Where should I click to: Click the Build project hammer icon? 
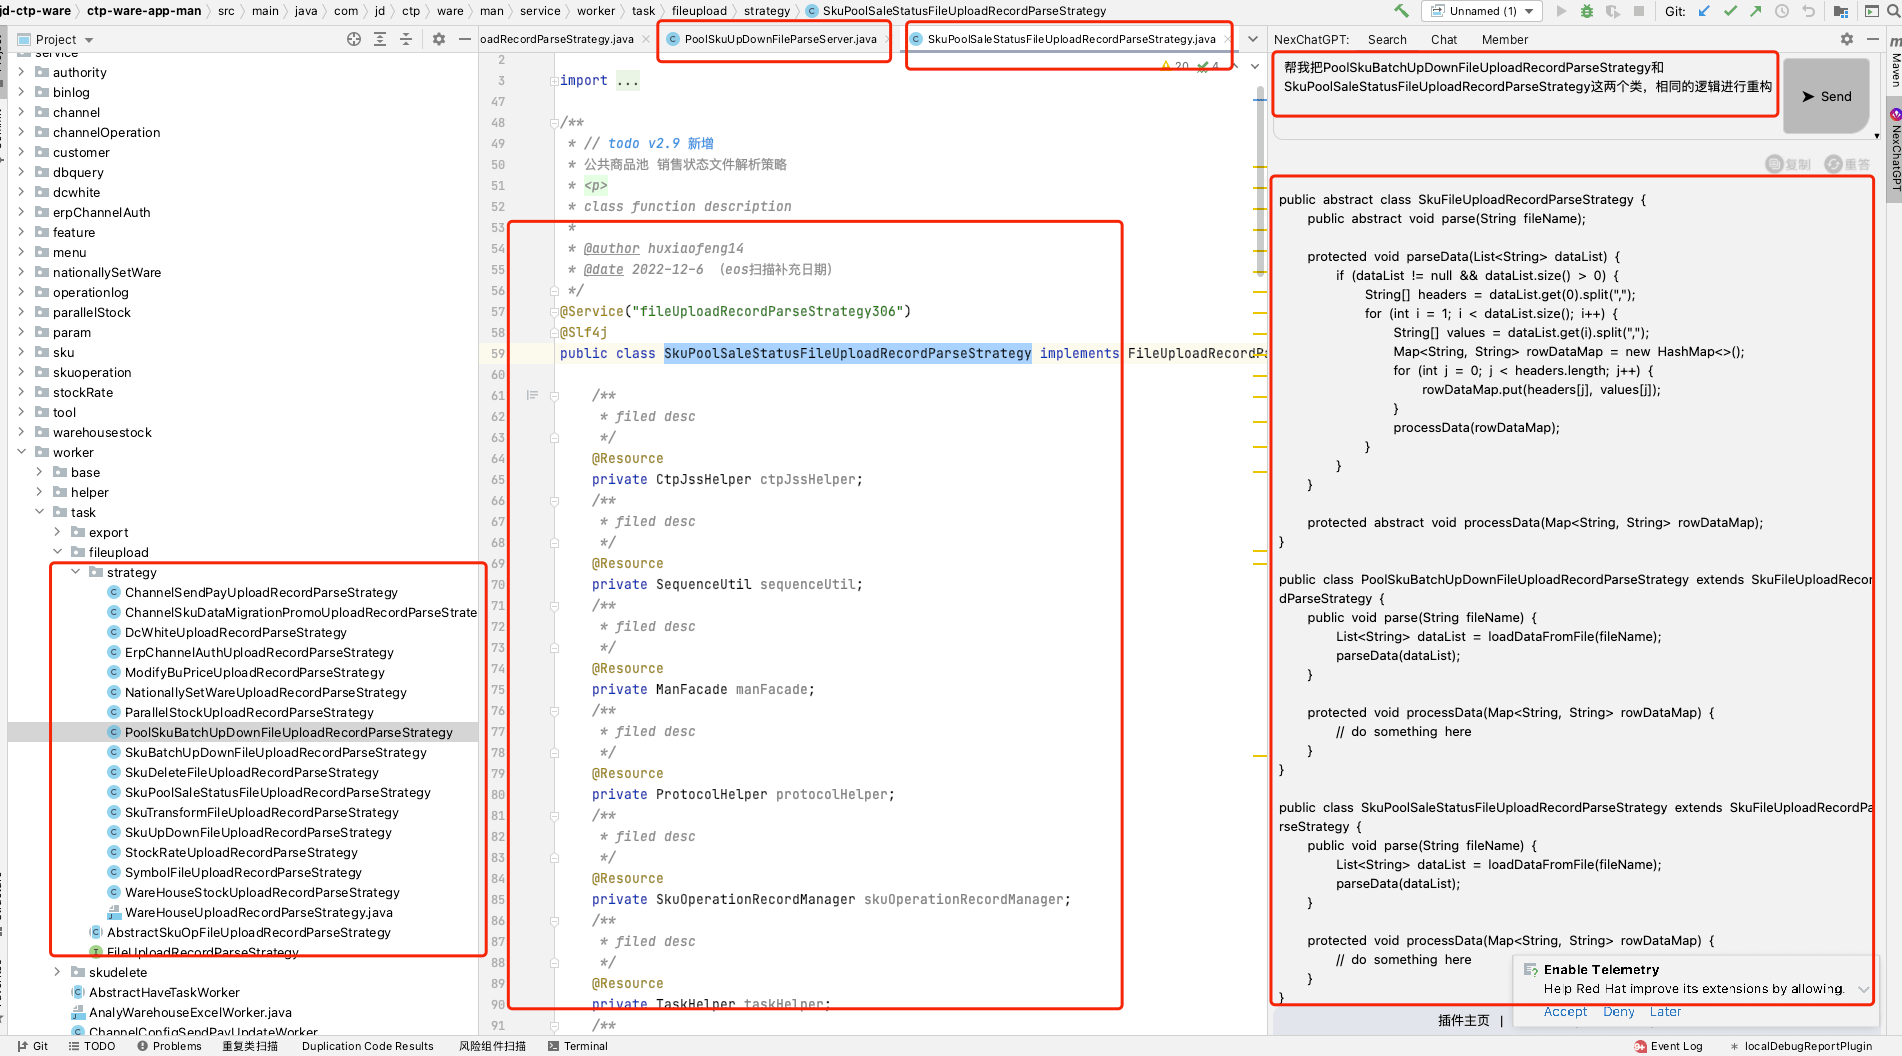[x=1401, y=11]
